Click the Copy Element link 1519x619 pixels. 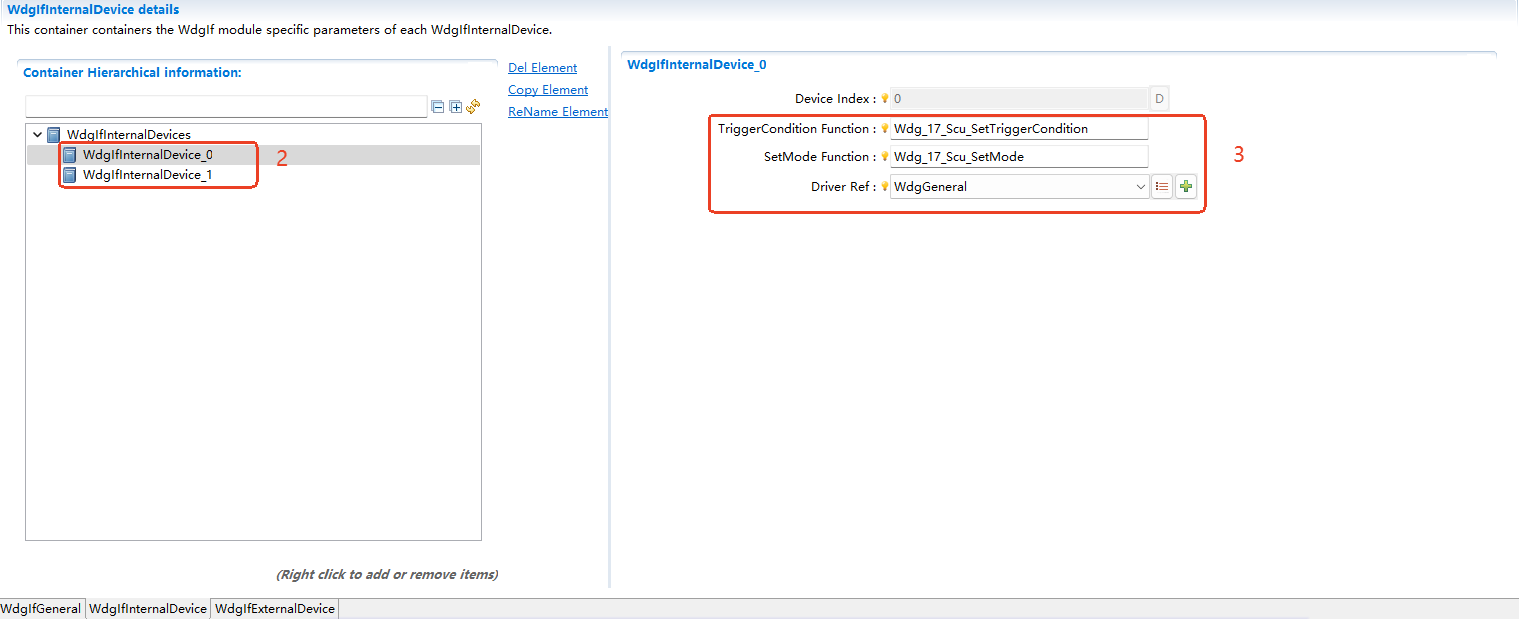pyautogui.click(x=547, y=89)
